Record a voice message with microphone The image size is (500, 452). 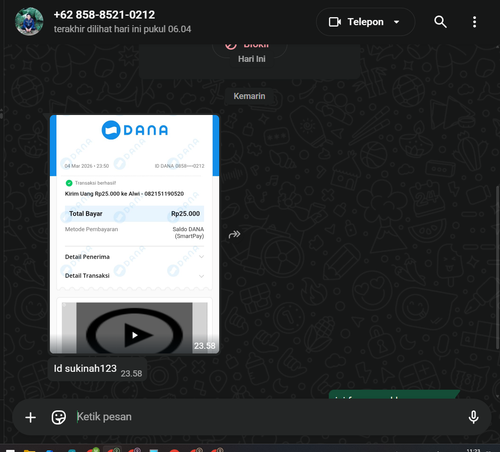point(473,417)
